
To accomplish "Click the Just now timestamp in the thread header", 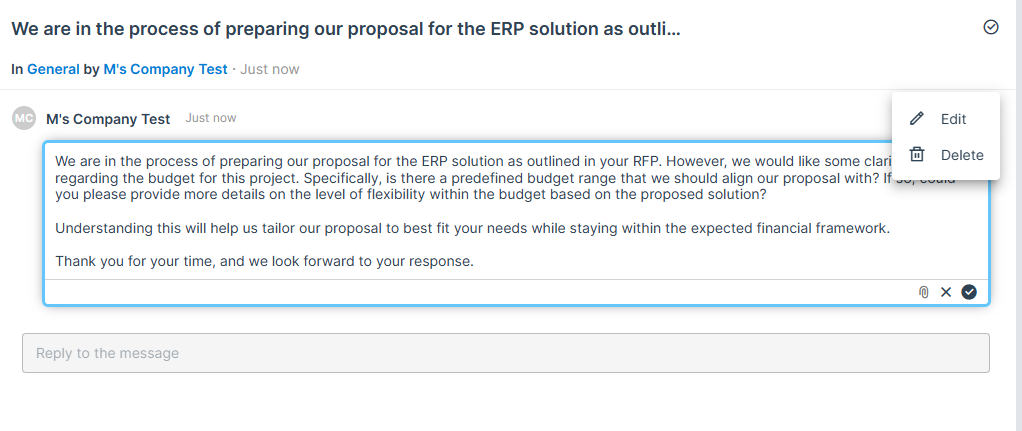I will (270, 69).
